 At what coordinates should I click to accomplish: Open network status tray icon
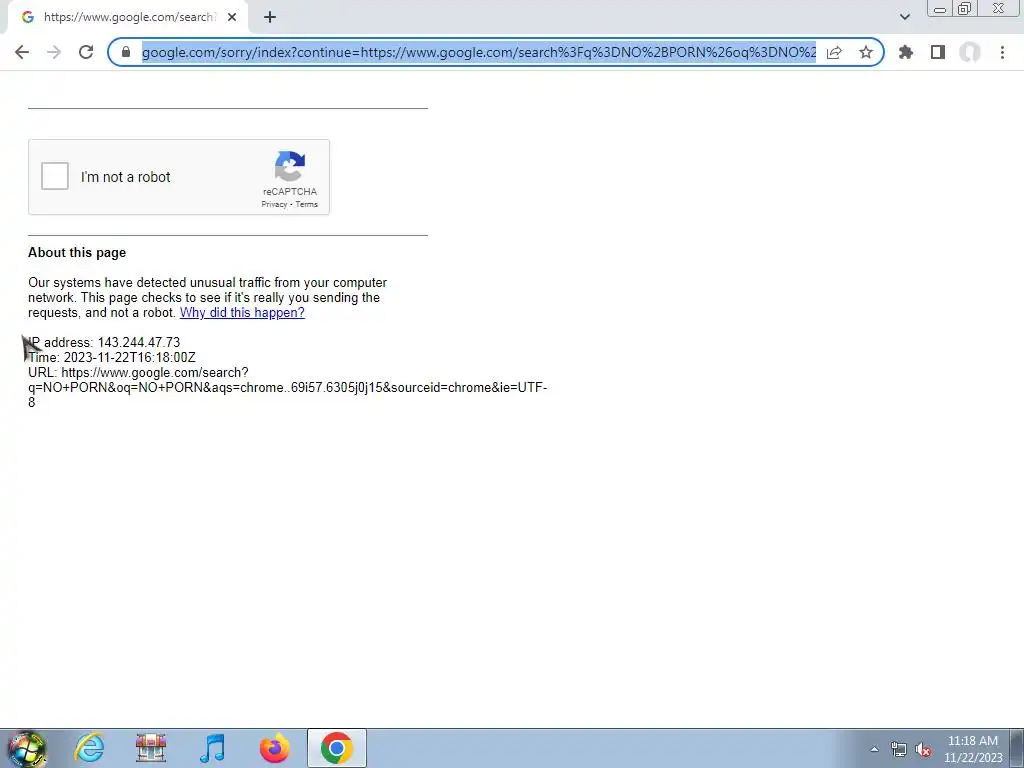click(899, 749)
